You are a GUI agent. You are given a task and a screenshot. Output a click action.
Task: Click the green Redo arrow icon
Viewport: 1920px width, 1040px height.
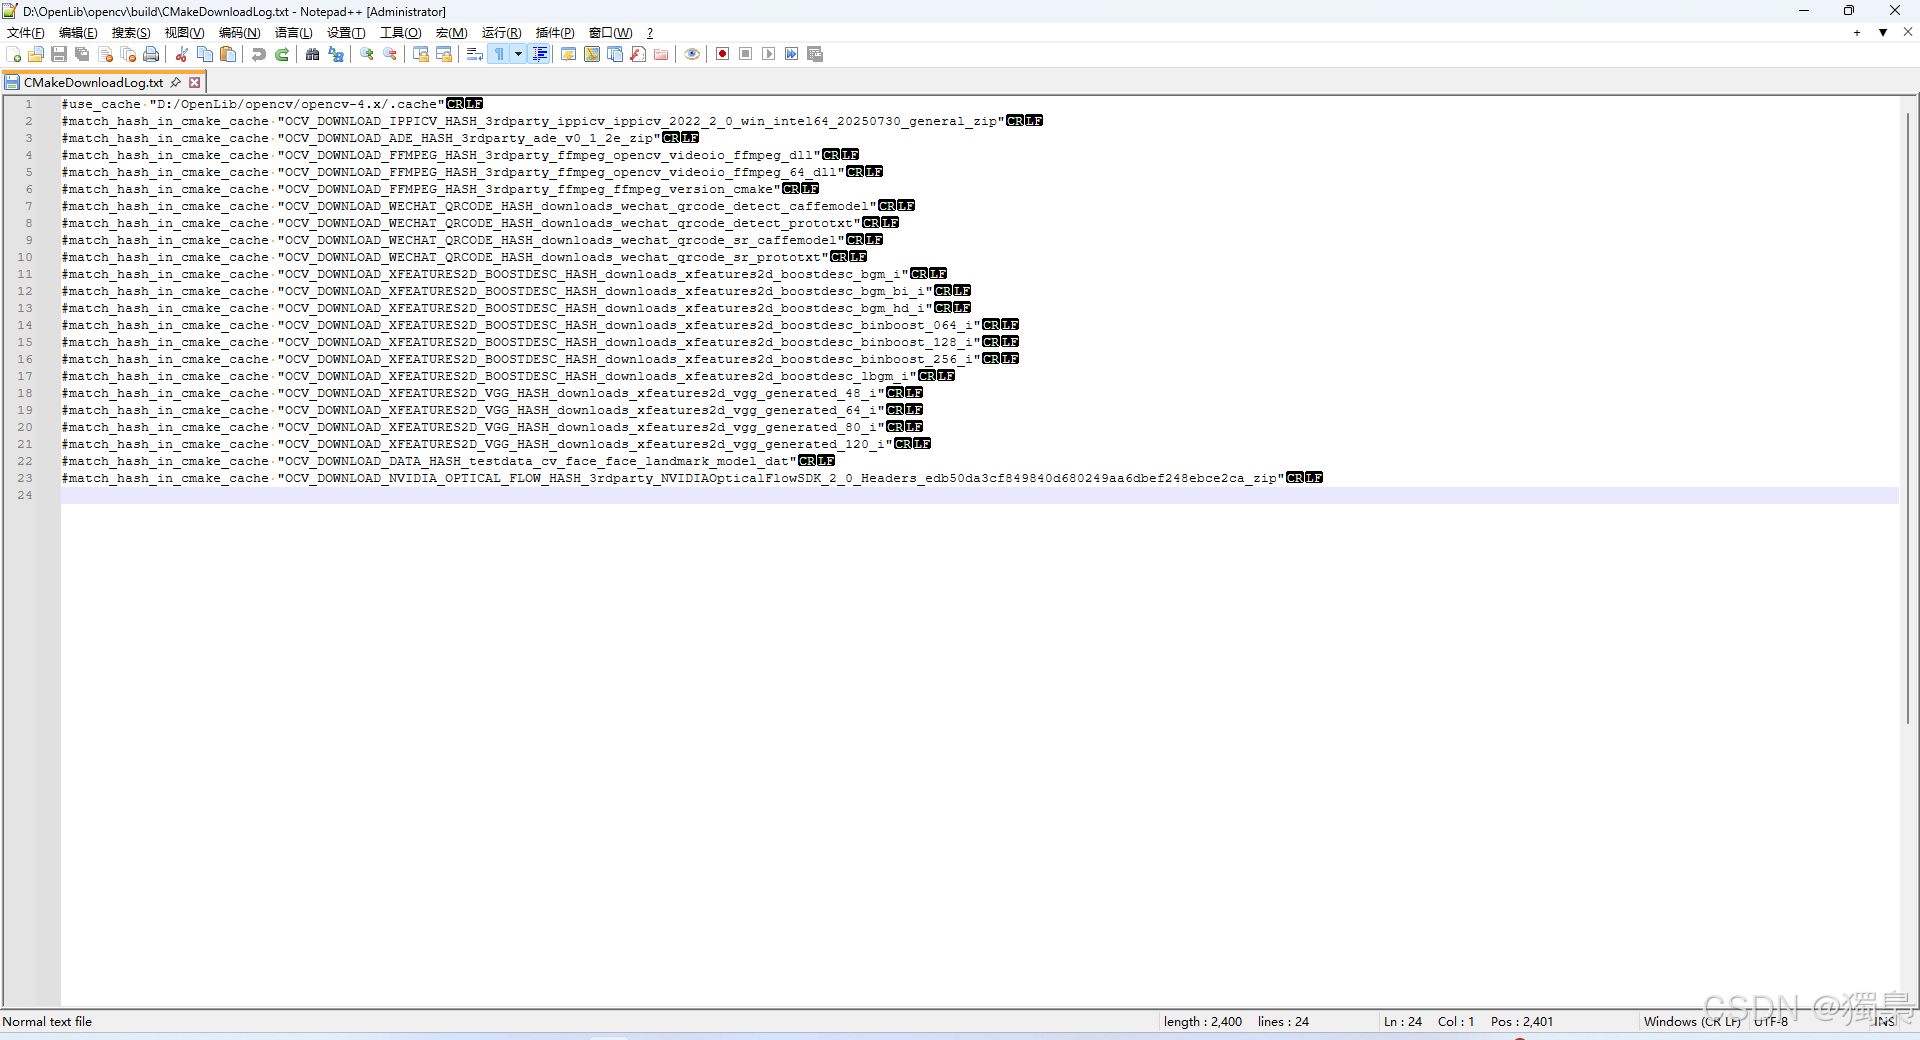(x=282, y=54)
